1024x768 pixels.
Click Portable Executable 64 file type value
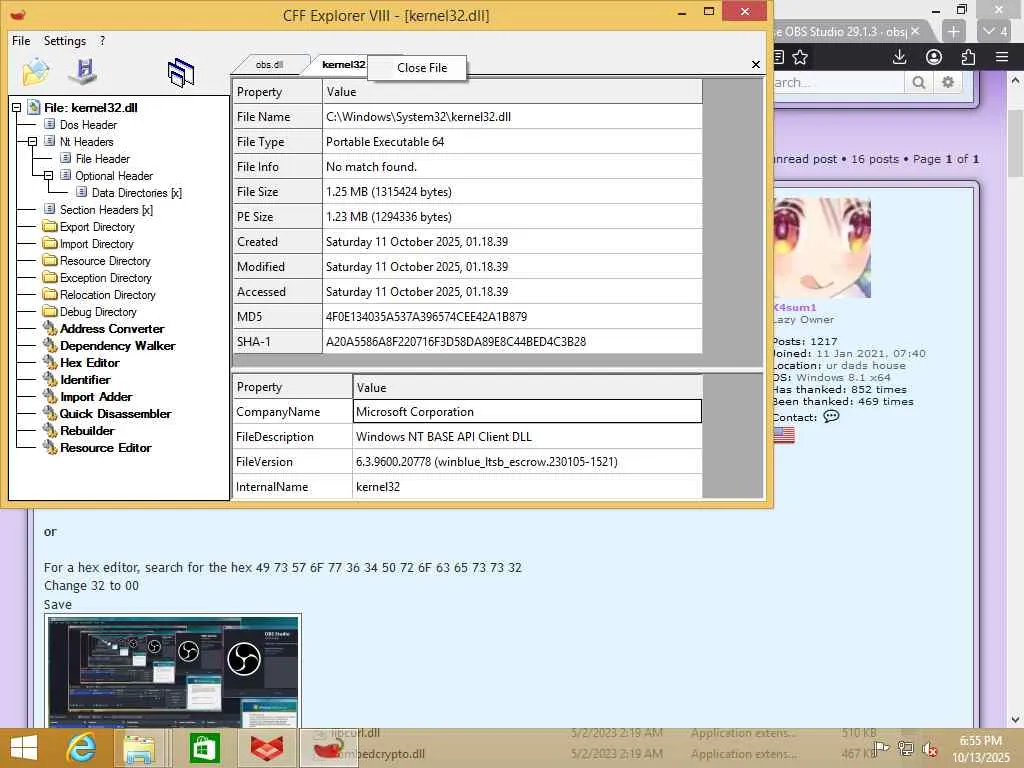pyautogui.click(x=385, y=142)
